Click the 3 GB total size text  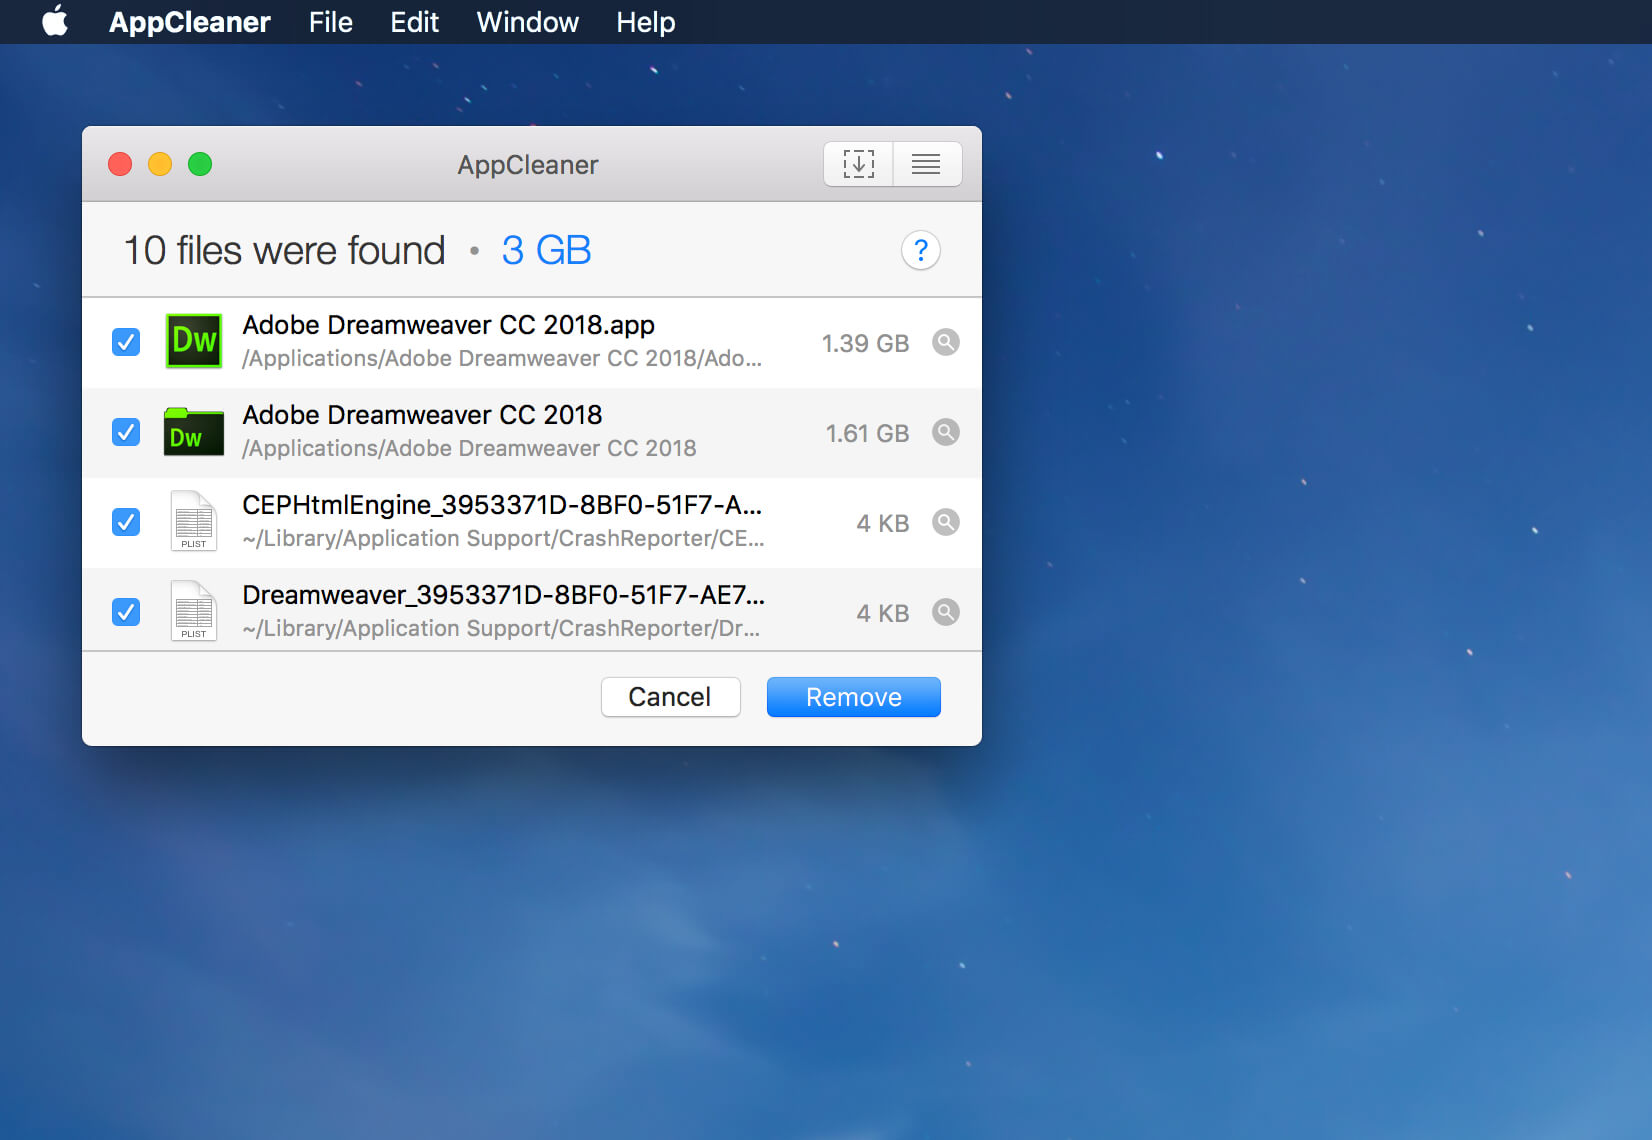pyautogui.click(x=547, y=250)
